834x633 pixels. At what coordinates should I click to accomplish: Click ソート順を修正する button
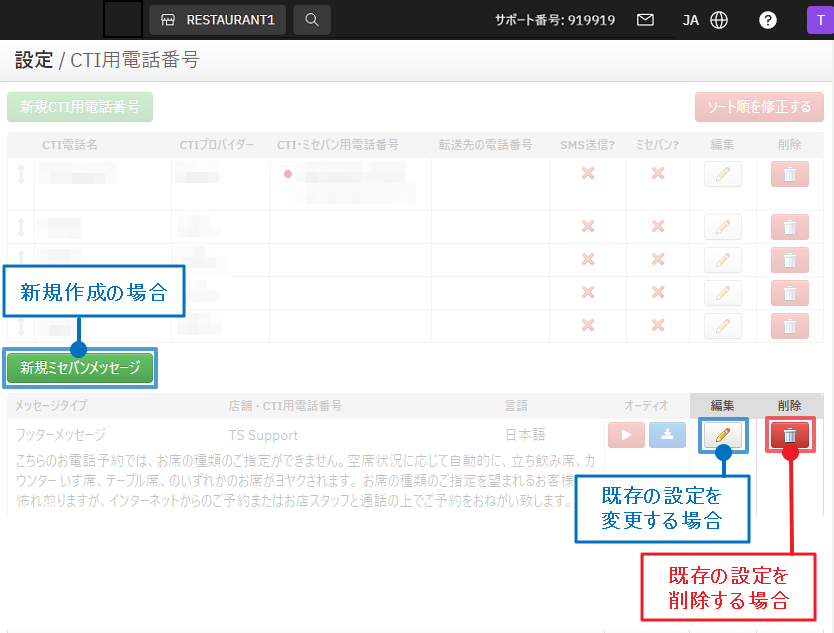coord(759,107)
